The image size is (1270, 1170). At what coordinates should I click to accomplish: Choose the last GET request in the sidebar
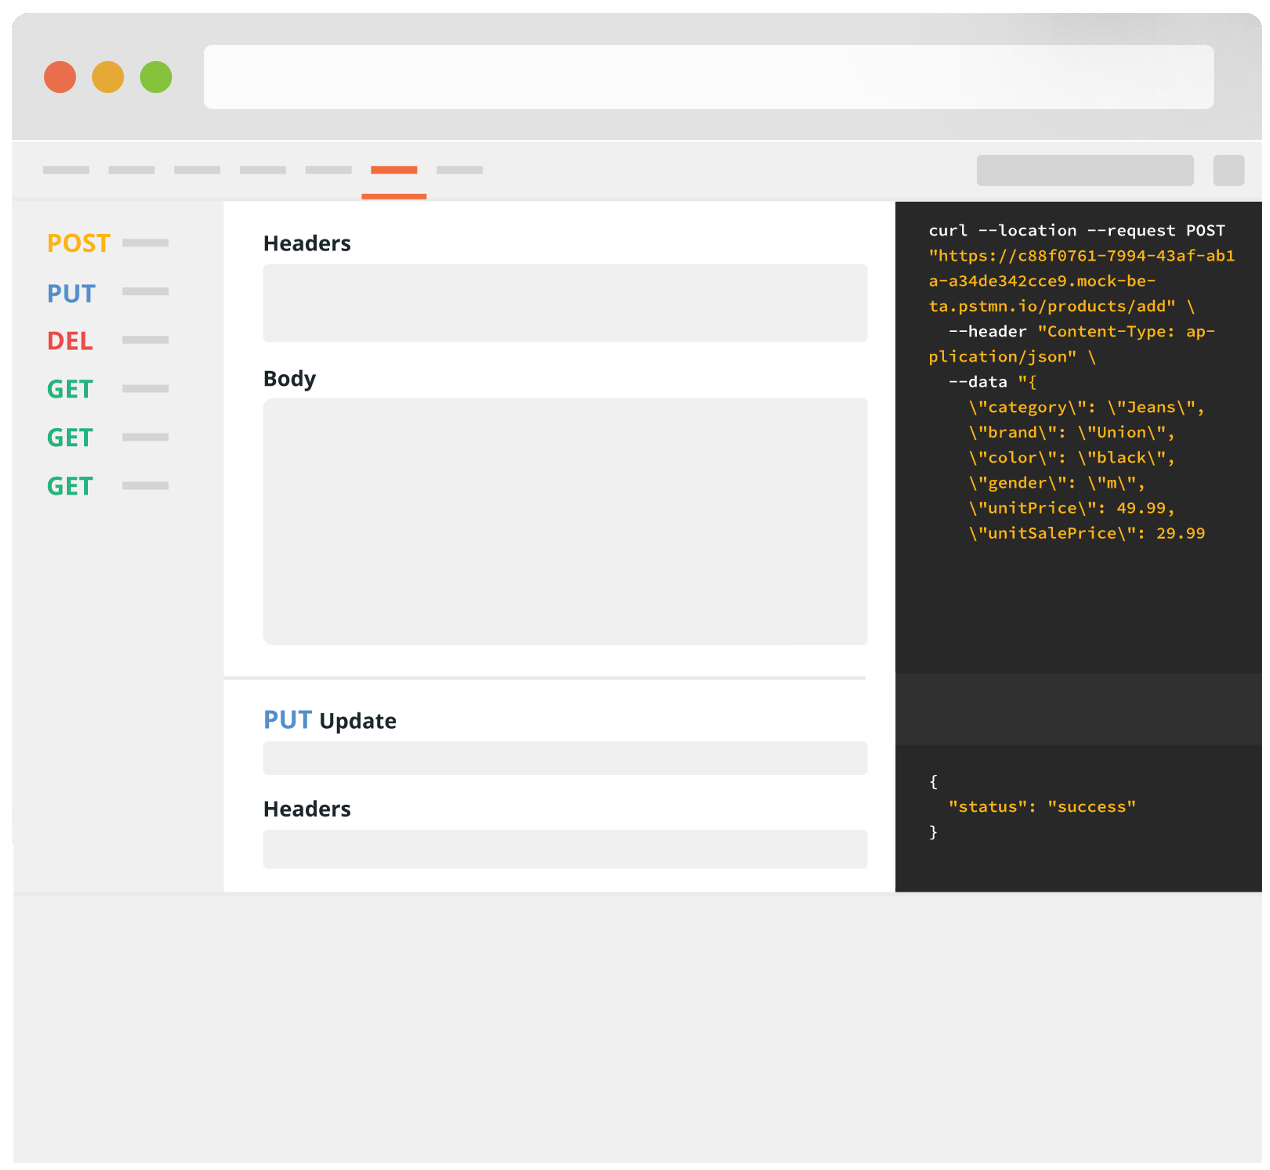[70, 486]
